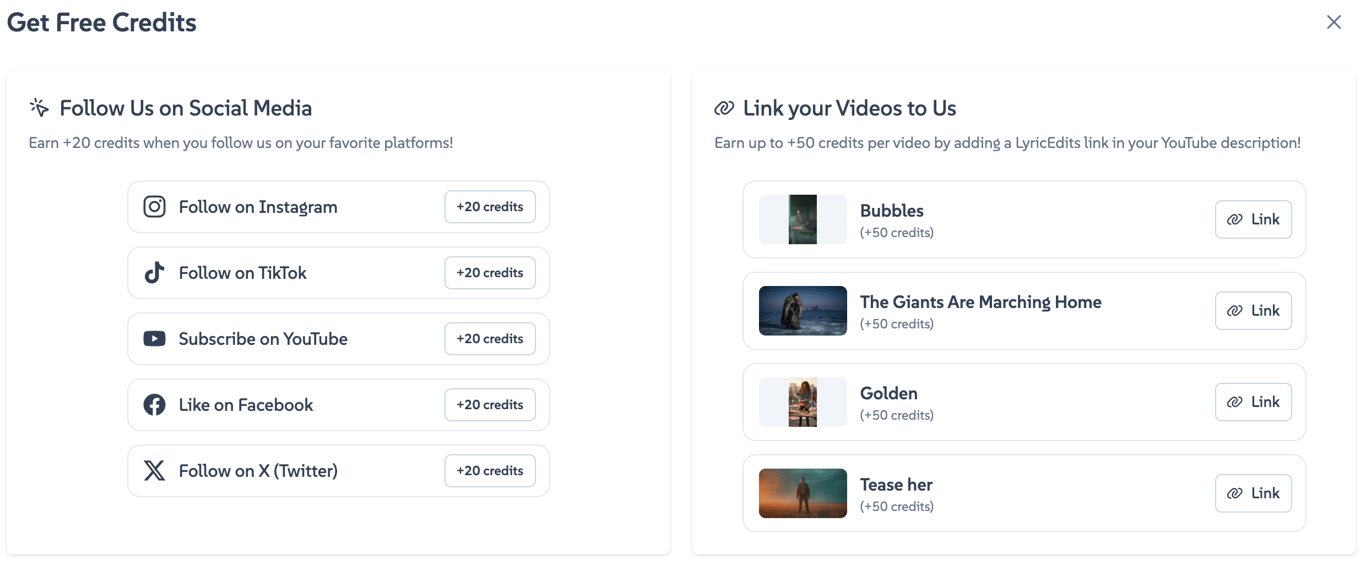The height and width of the screenshot is (572, 1366).
Task: Link the Golden video
Action: (x=1253, y=402)
